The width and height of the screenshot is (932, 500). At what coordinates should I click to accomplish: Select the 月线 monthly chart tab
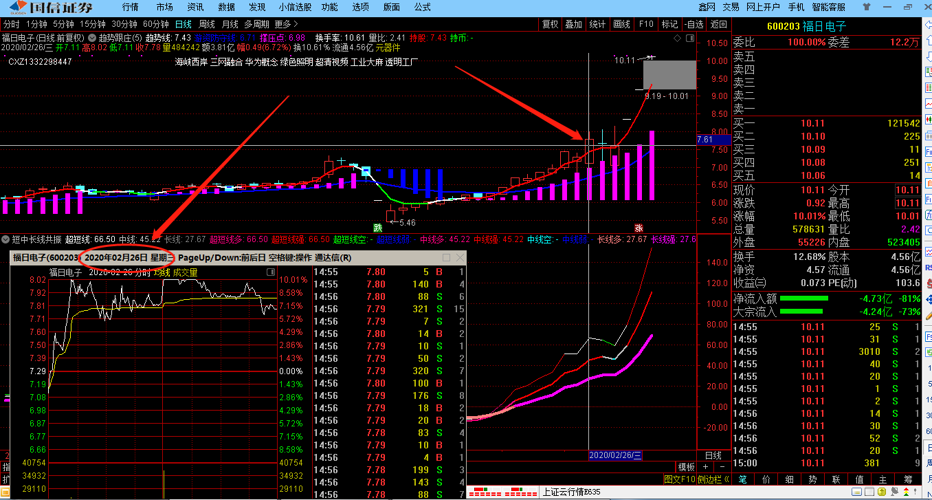229,24
